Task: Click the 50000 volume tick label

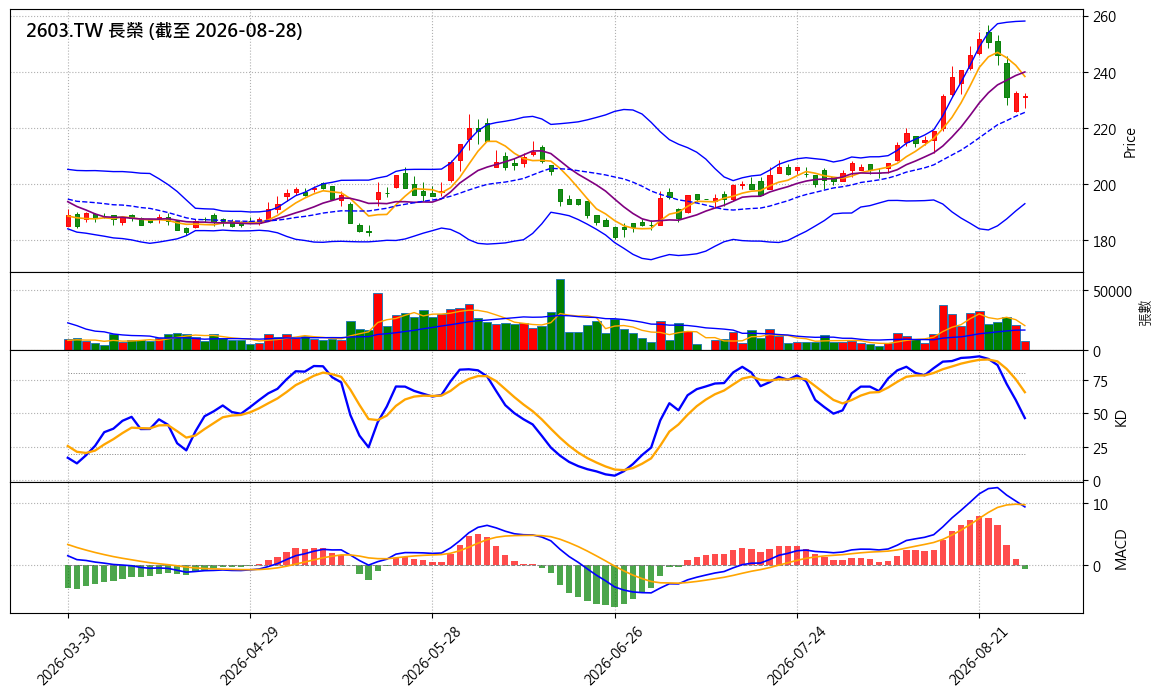Action: (1112, 292)
